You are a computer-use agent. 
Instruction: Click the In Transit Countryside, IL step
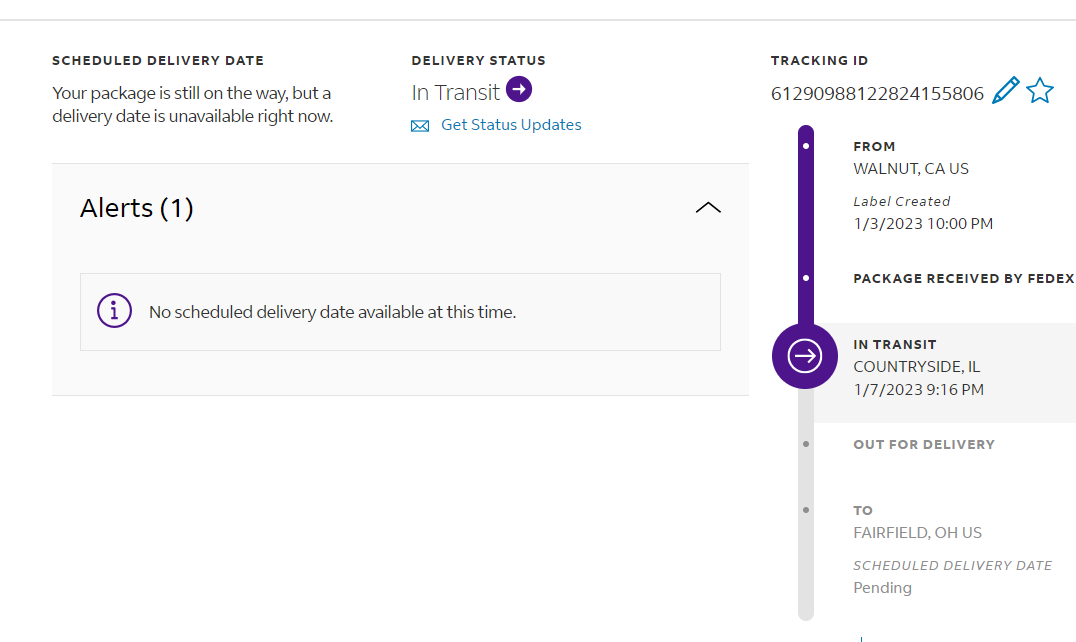917,367
